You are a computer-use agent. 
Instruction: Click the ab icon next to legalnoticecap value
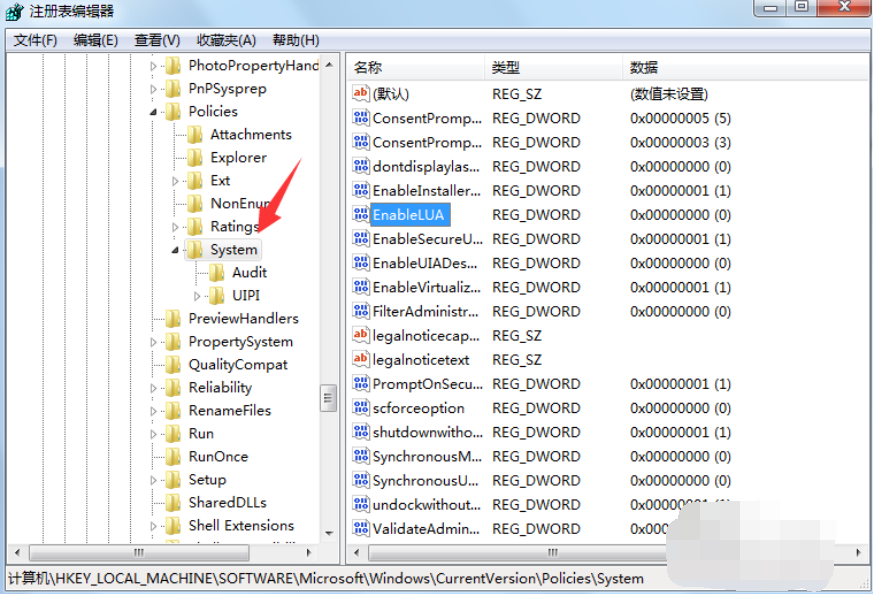[x=360, y=335]
